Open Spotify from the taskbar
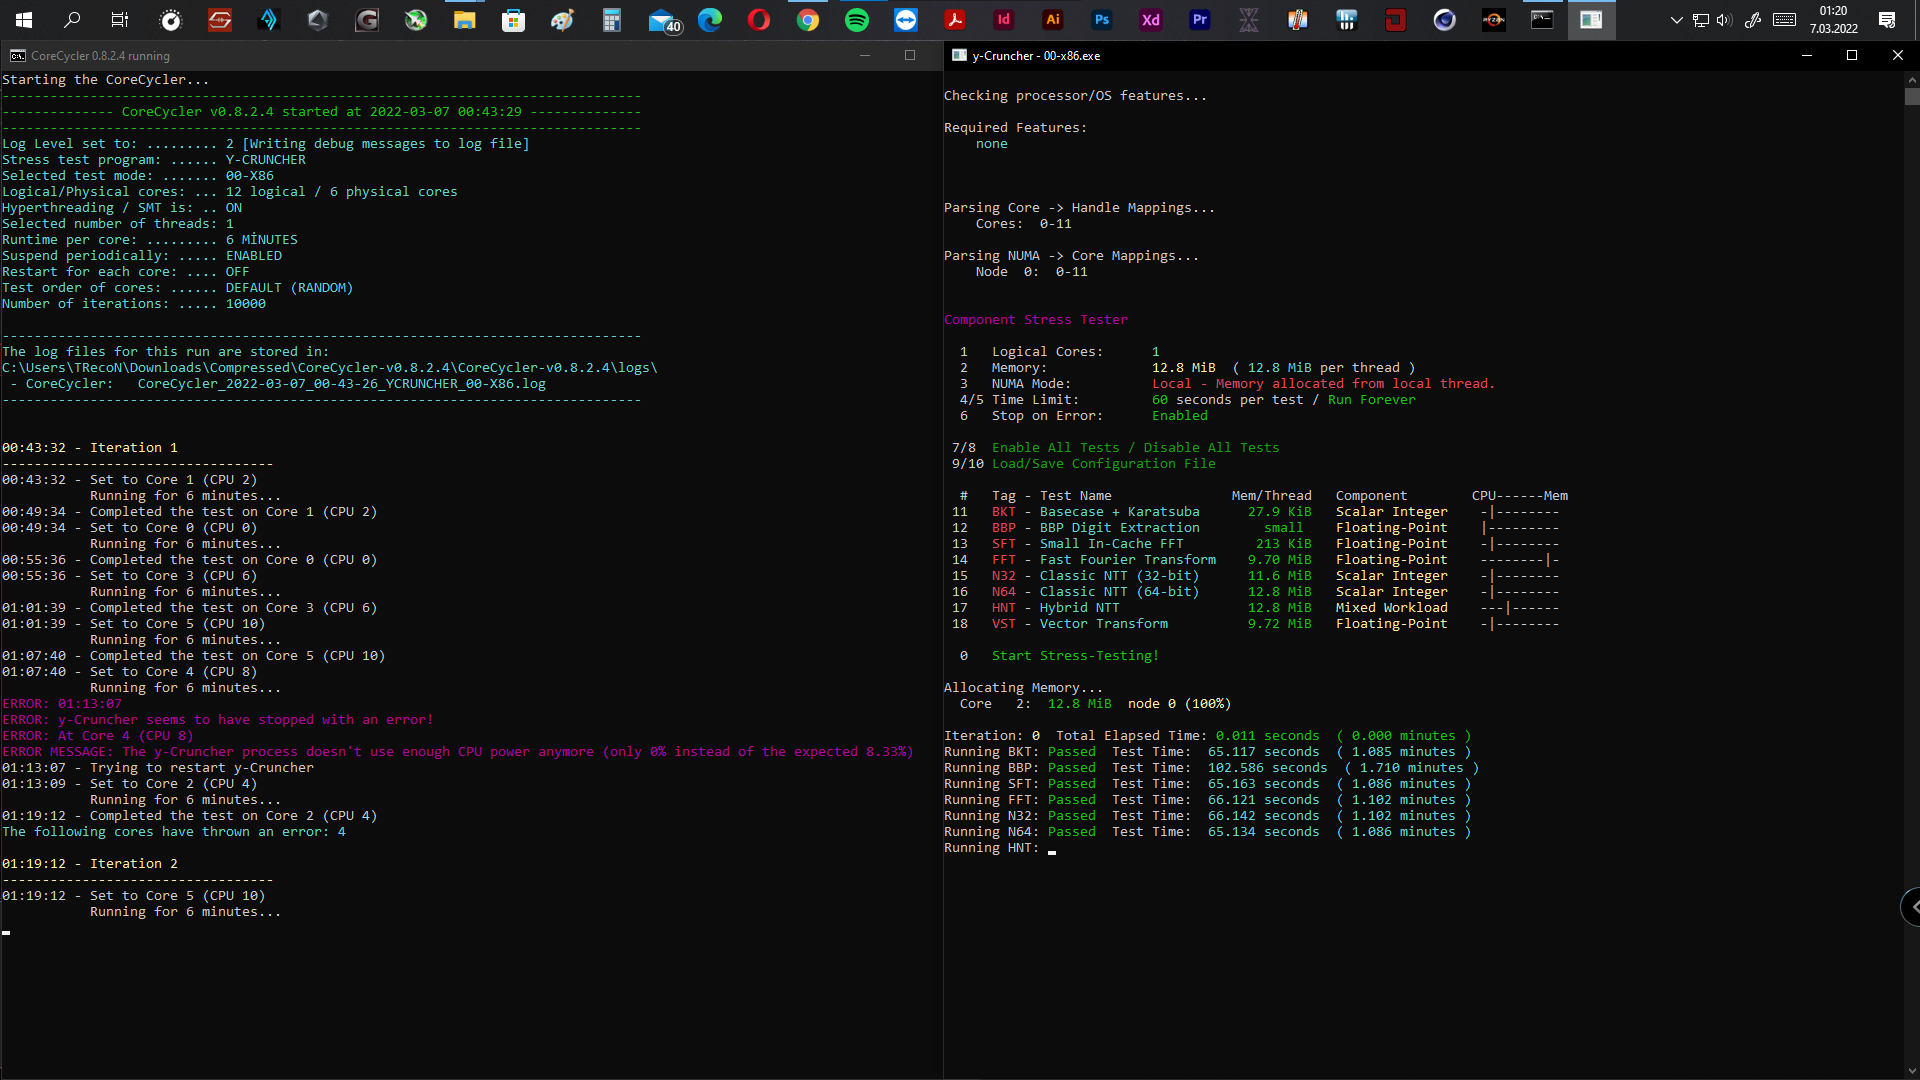The width and height of the screenshot is (1920, 1080). (857, 20)
